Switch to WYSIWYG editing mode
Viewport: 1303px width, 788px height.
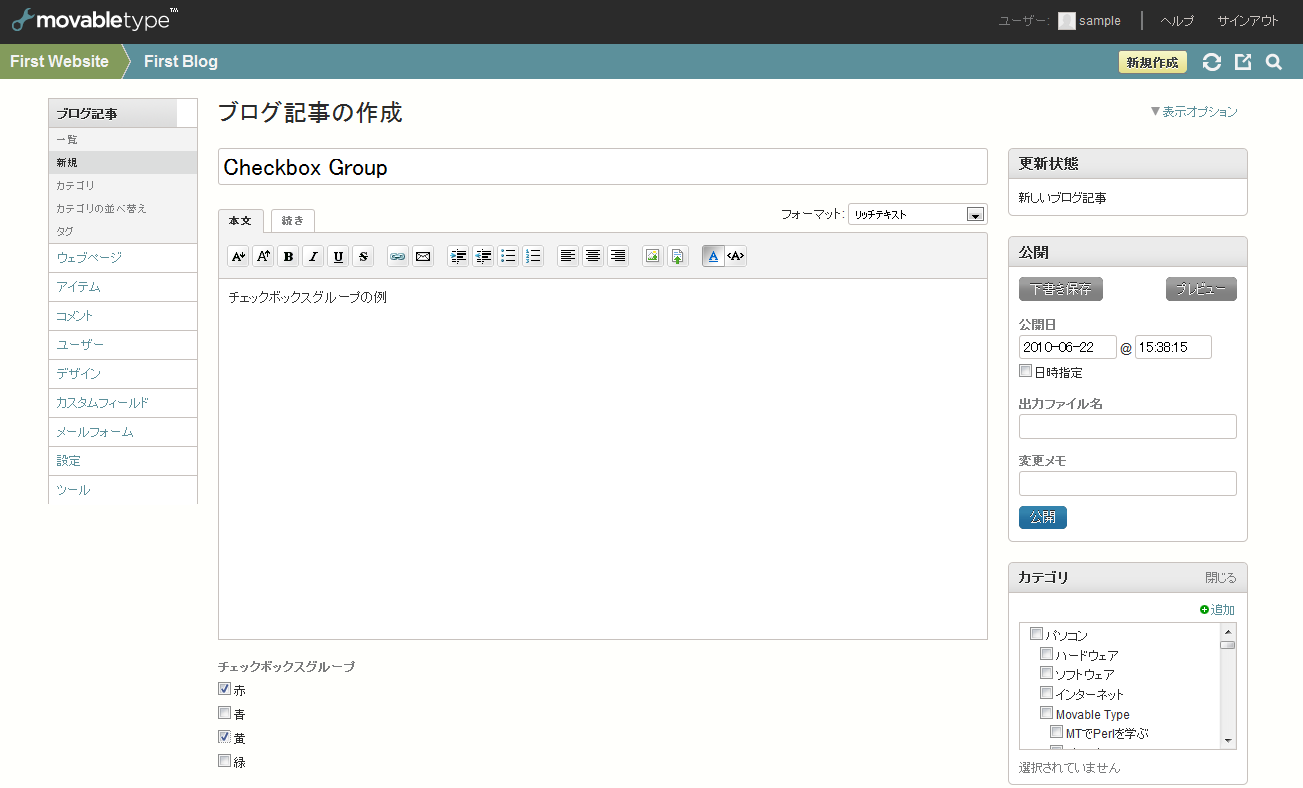(x=713, y=256)
